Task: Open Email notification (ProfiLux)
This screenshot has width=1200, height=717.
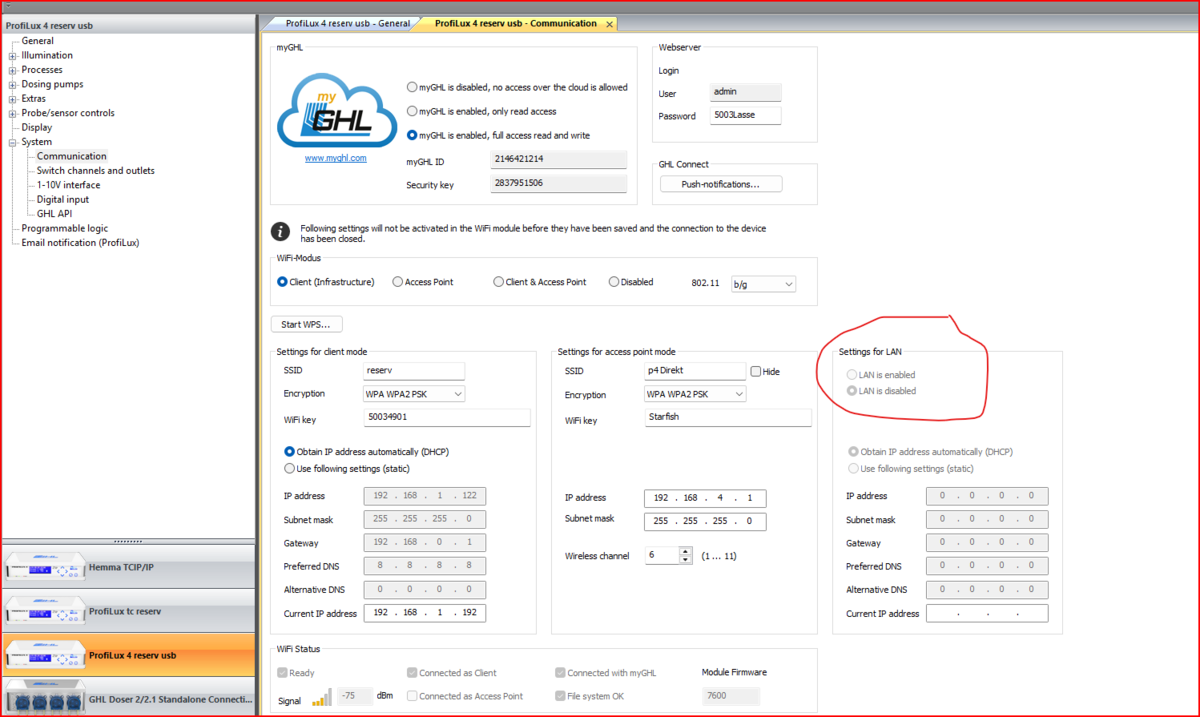Action: click(x=81, y=242)
